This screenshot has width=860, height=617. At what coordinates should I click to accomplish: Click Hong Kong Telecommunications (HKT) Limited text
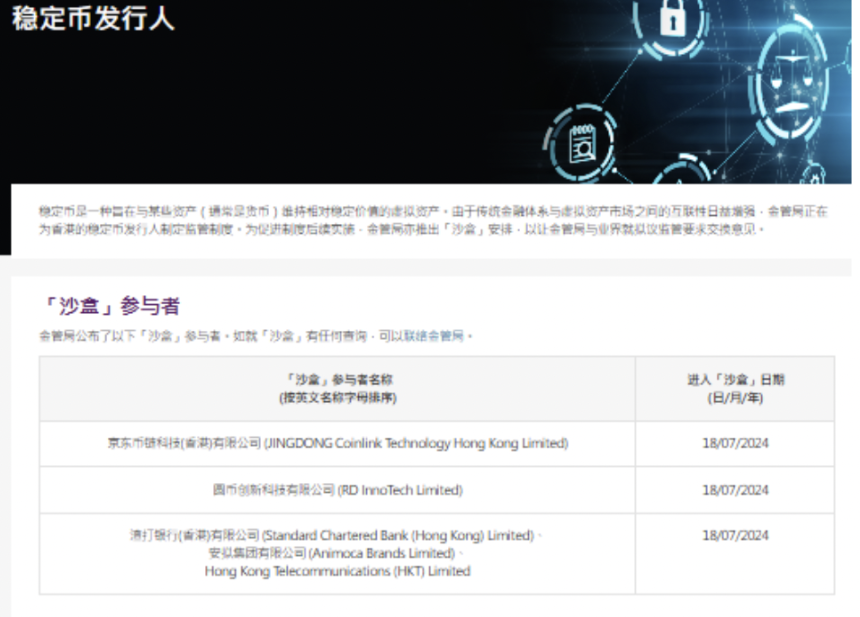[x=337, y=571]
